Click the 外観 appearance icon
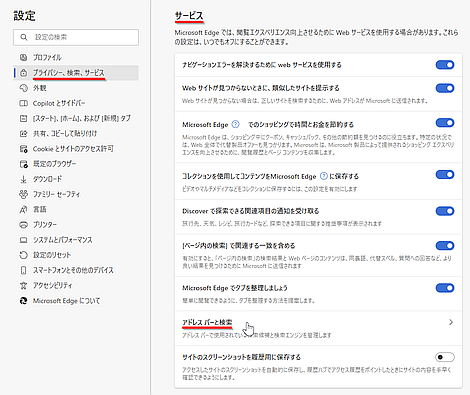This screenshot has height=395, width=470. (23, 88)
